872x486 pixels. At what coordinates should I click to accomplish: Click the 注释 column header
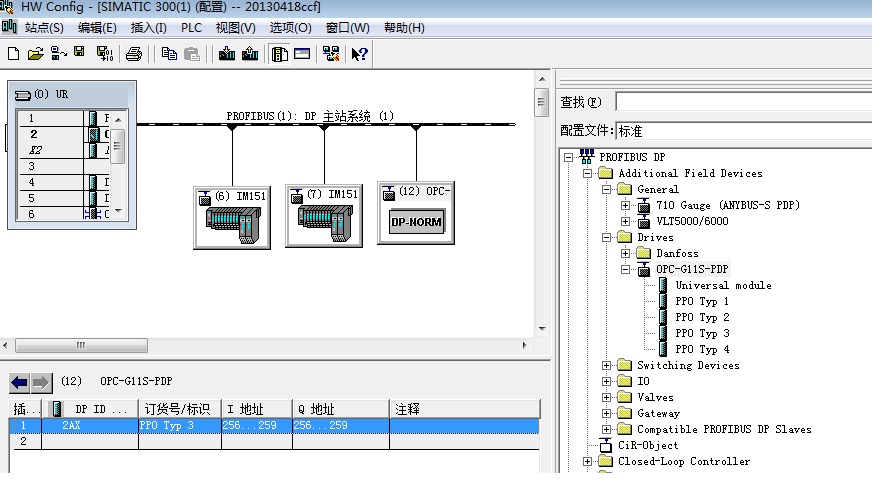tap(465, 409)
